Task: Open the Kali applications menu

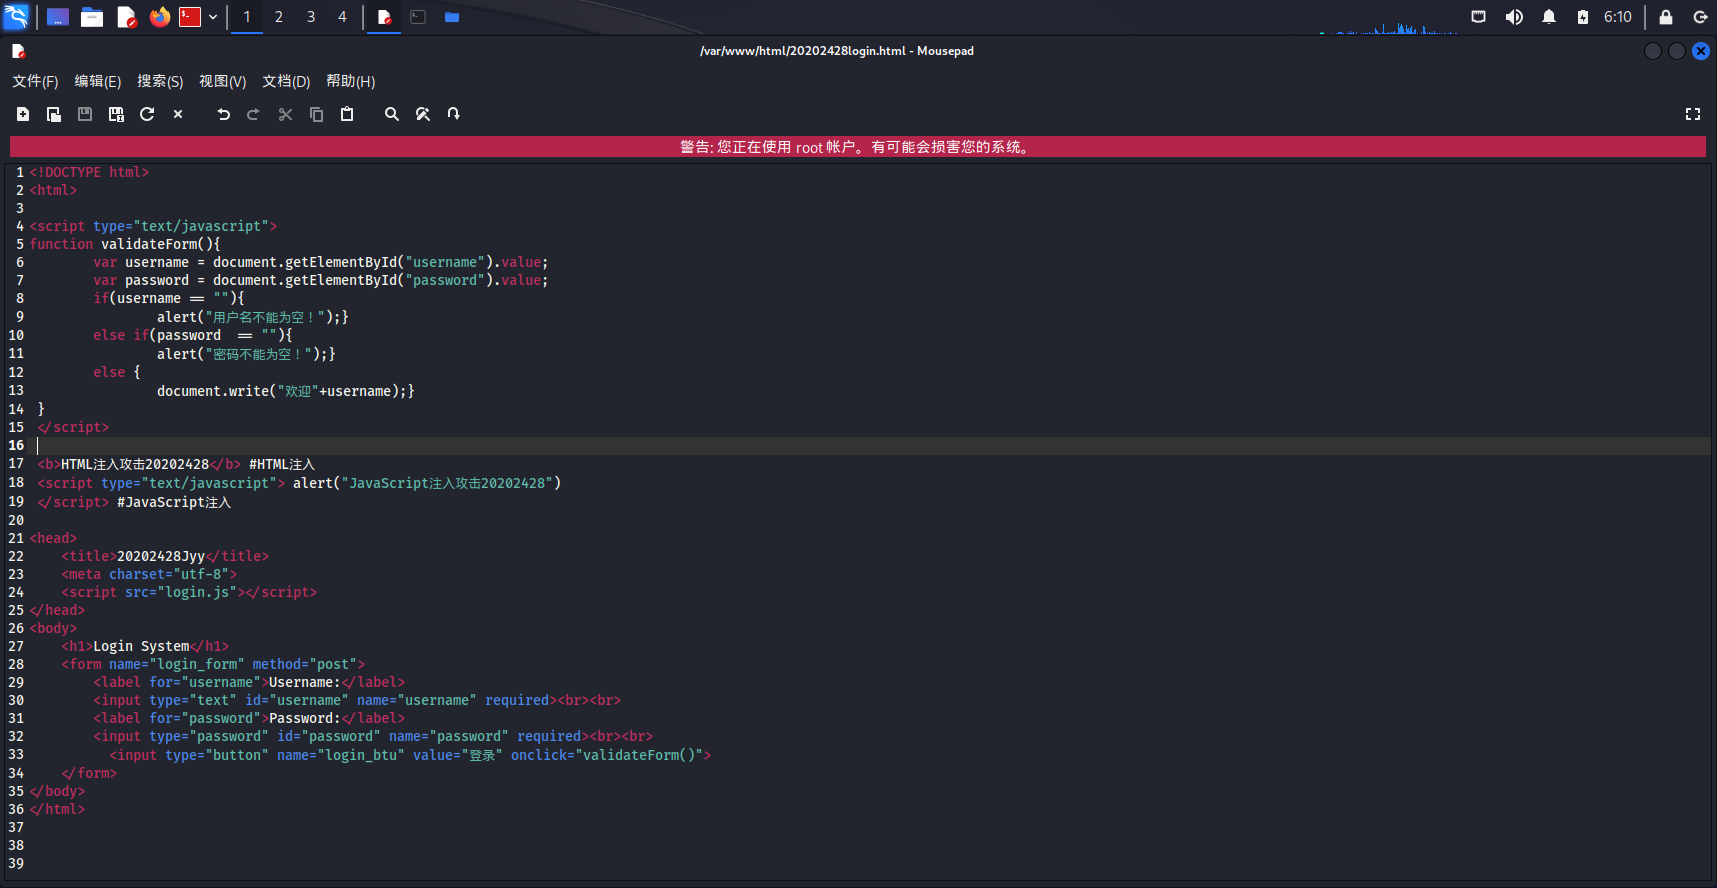Action: tap(16, 17)
